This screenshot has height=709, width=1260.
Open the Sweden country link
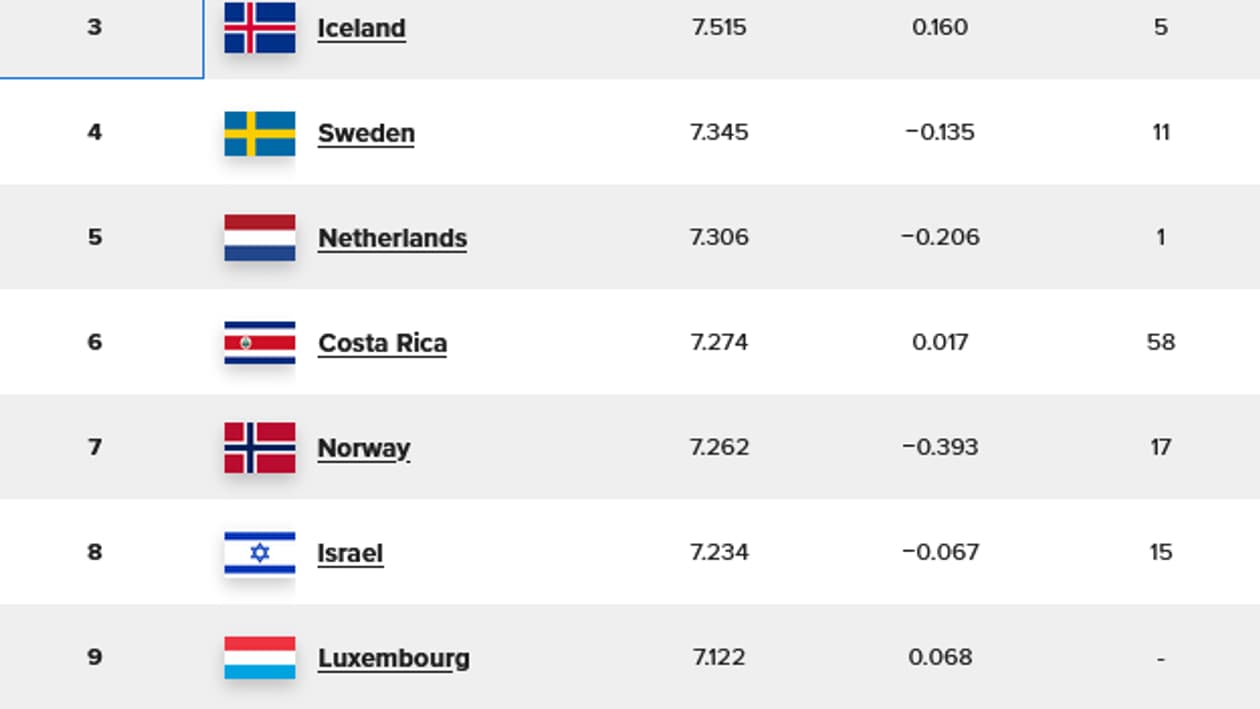pos(366,132)
